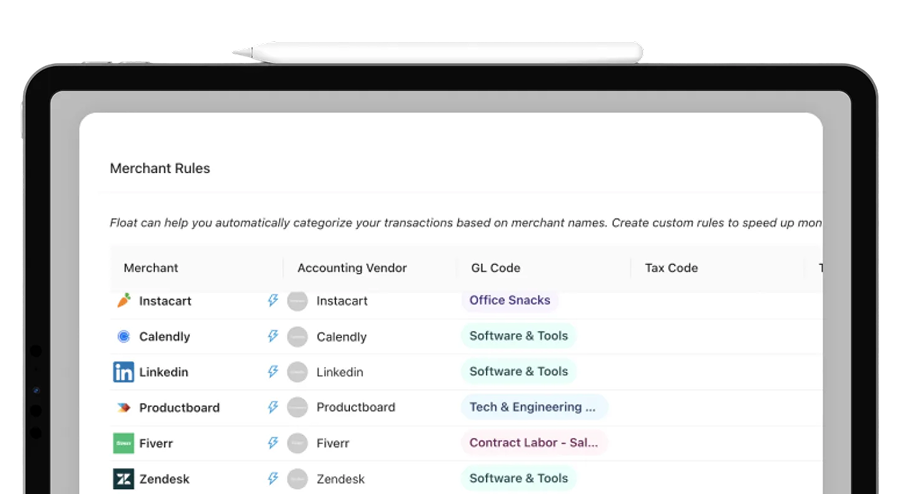Click the Merchant Rules heading

160,169
